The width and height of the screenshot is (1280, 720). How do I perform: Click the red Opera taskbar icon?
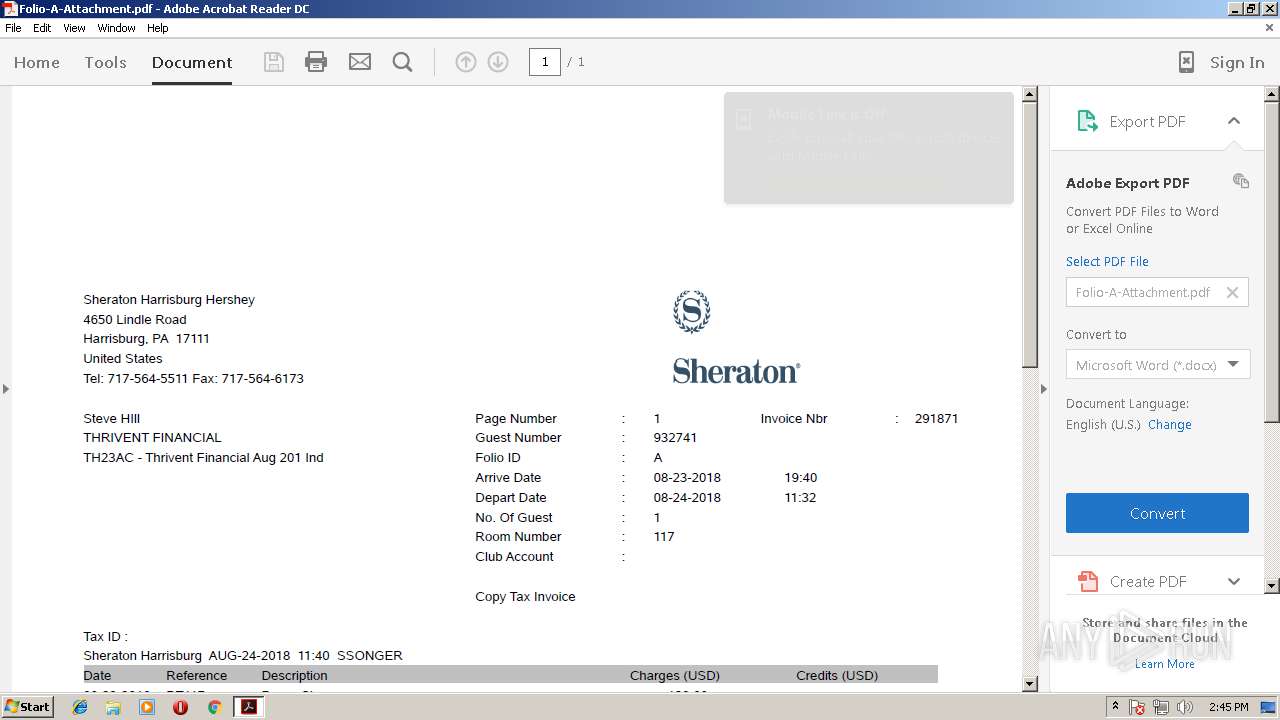pos(180,707)
